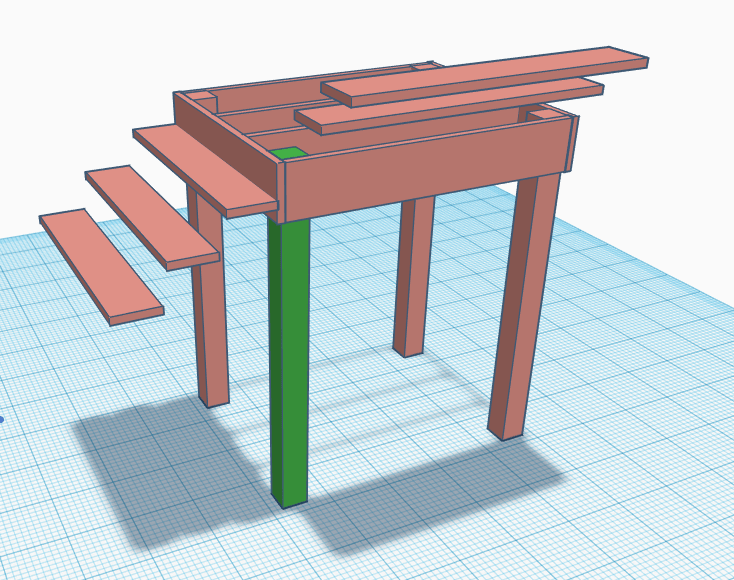The width and height of the screenshot is (734, 580).
Task: Select the green square top of the leg
Action: pyautogui.click(x=289, y=153)
